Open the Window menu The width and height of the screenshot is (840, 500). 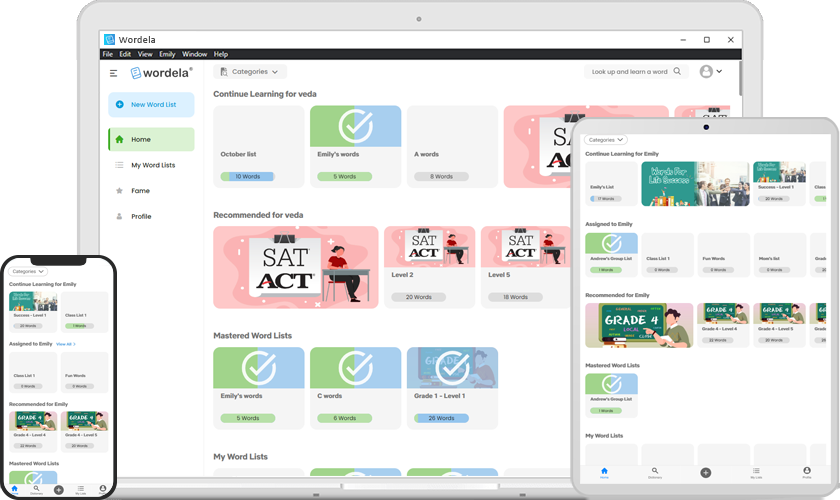click(194, 54)
